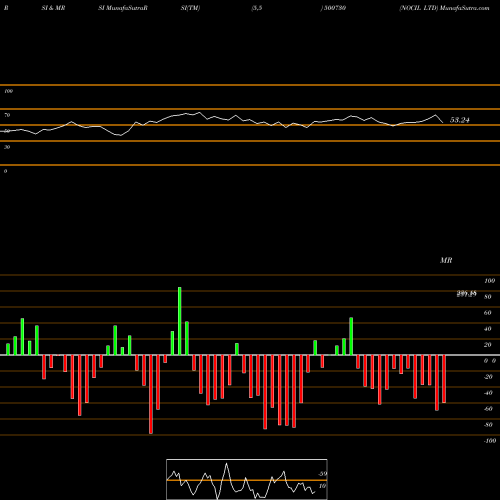
Task: Click the RSI value label 53.24
Action: 460,120
